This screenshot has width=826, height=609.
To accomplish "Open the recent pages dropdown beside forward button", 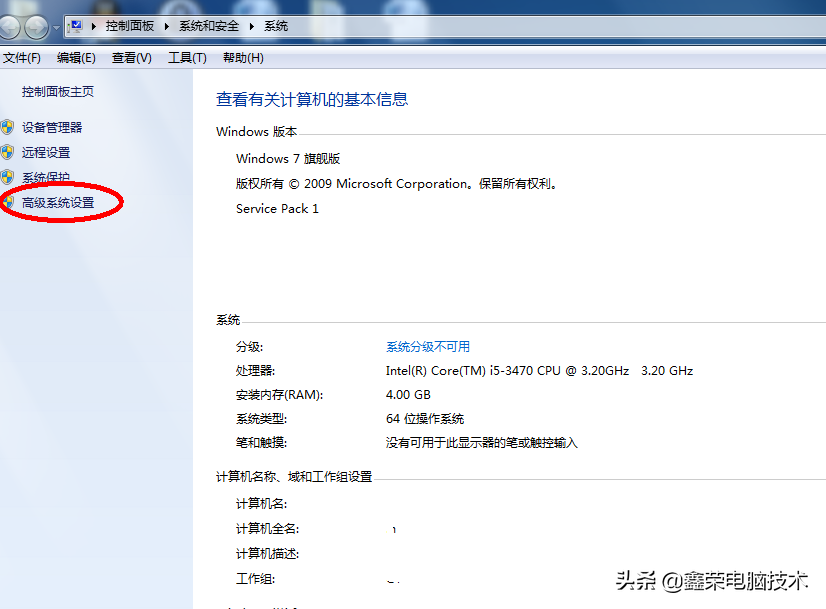I will (x=56, y=27).
